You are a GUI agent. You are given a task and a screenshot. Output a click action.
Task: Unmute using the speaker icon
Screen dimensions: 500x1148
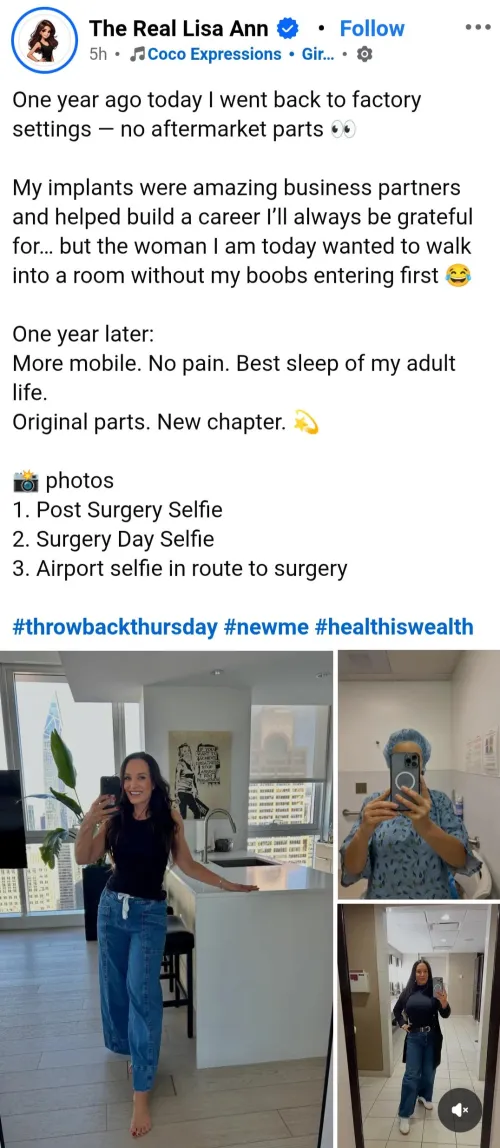click(x=460, y=1111)
